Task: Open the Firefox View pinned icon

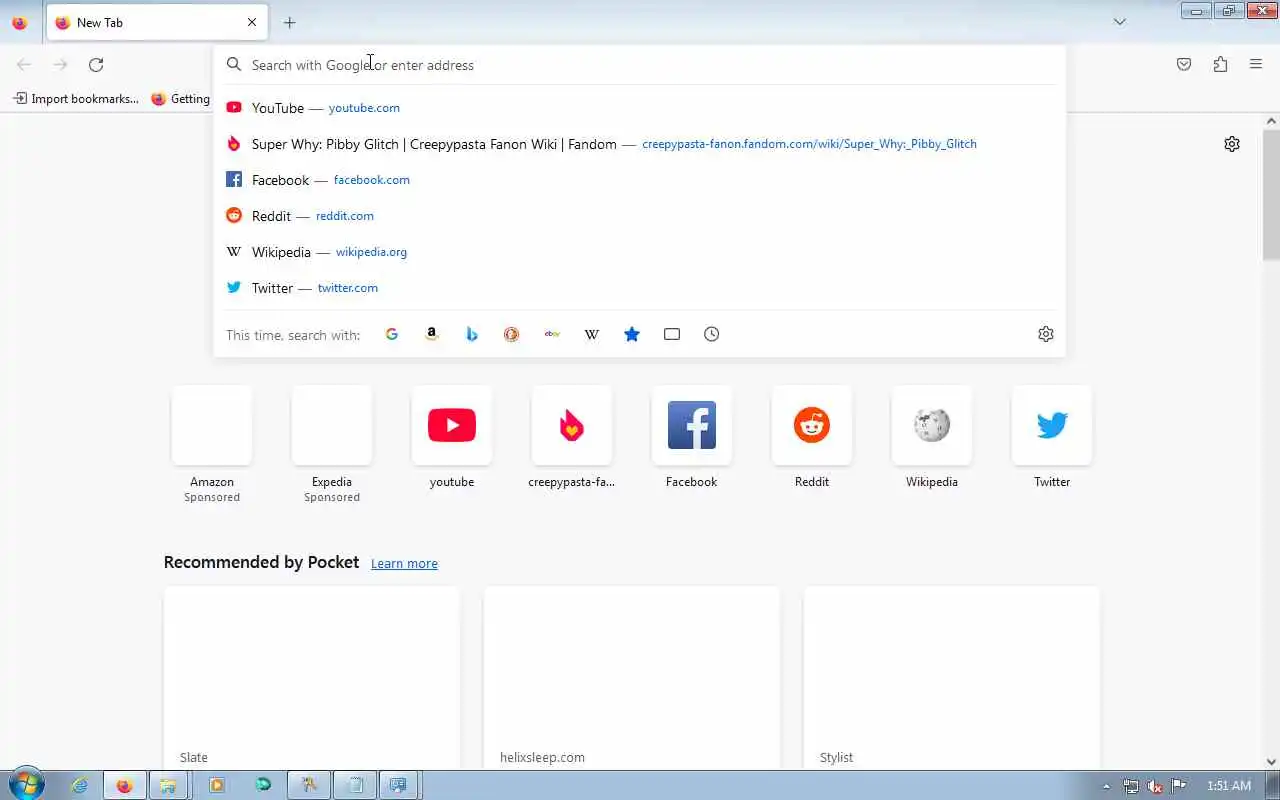Action: click(19, 22)
